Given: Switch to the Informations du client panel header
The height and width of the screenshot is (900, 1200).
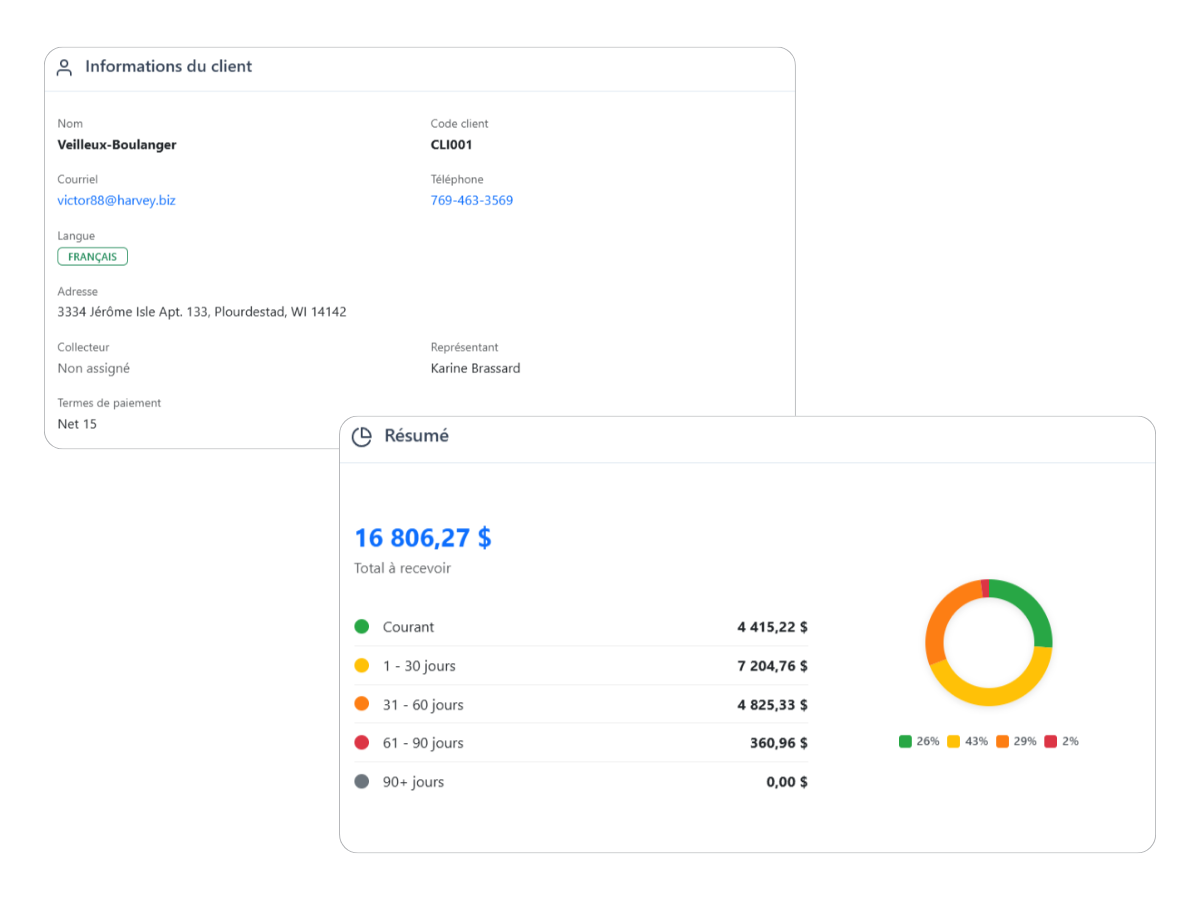Looking at the screenshot, I should pyautogui.click(x=168, y=66).
